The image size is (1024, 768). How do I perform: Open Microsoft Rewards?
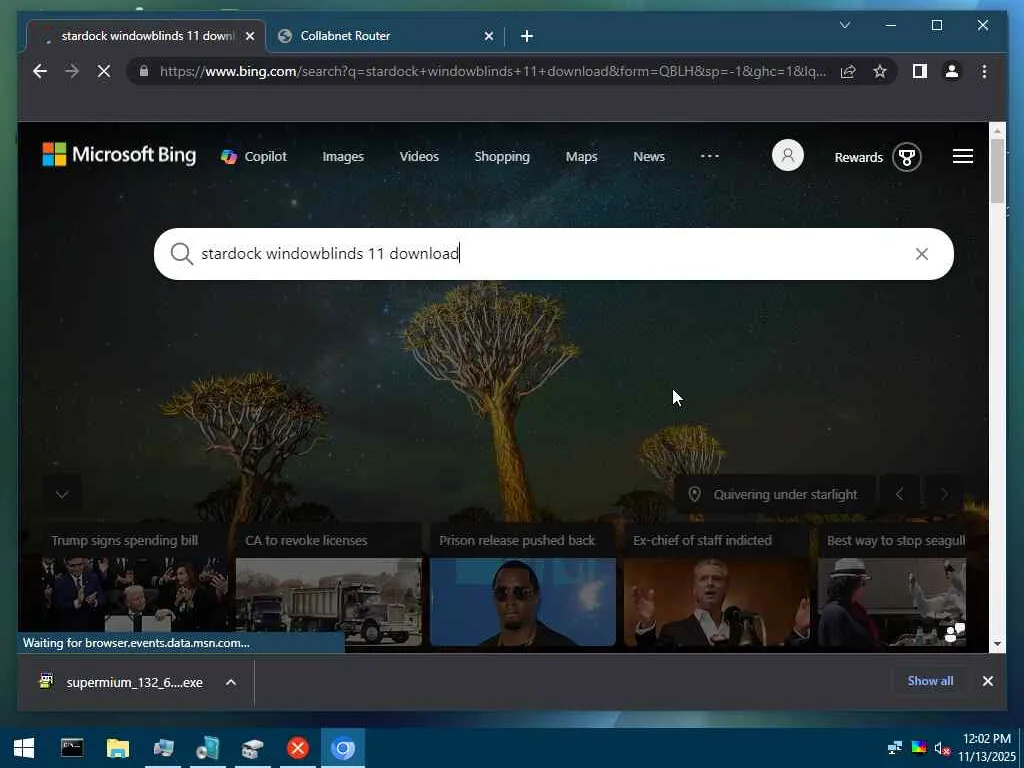[x=878, y=157]
